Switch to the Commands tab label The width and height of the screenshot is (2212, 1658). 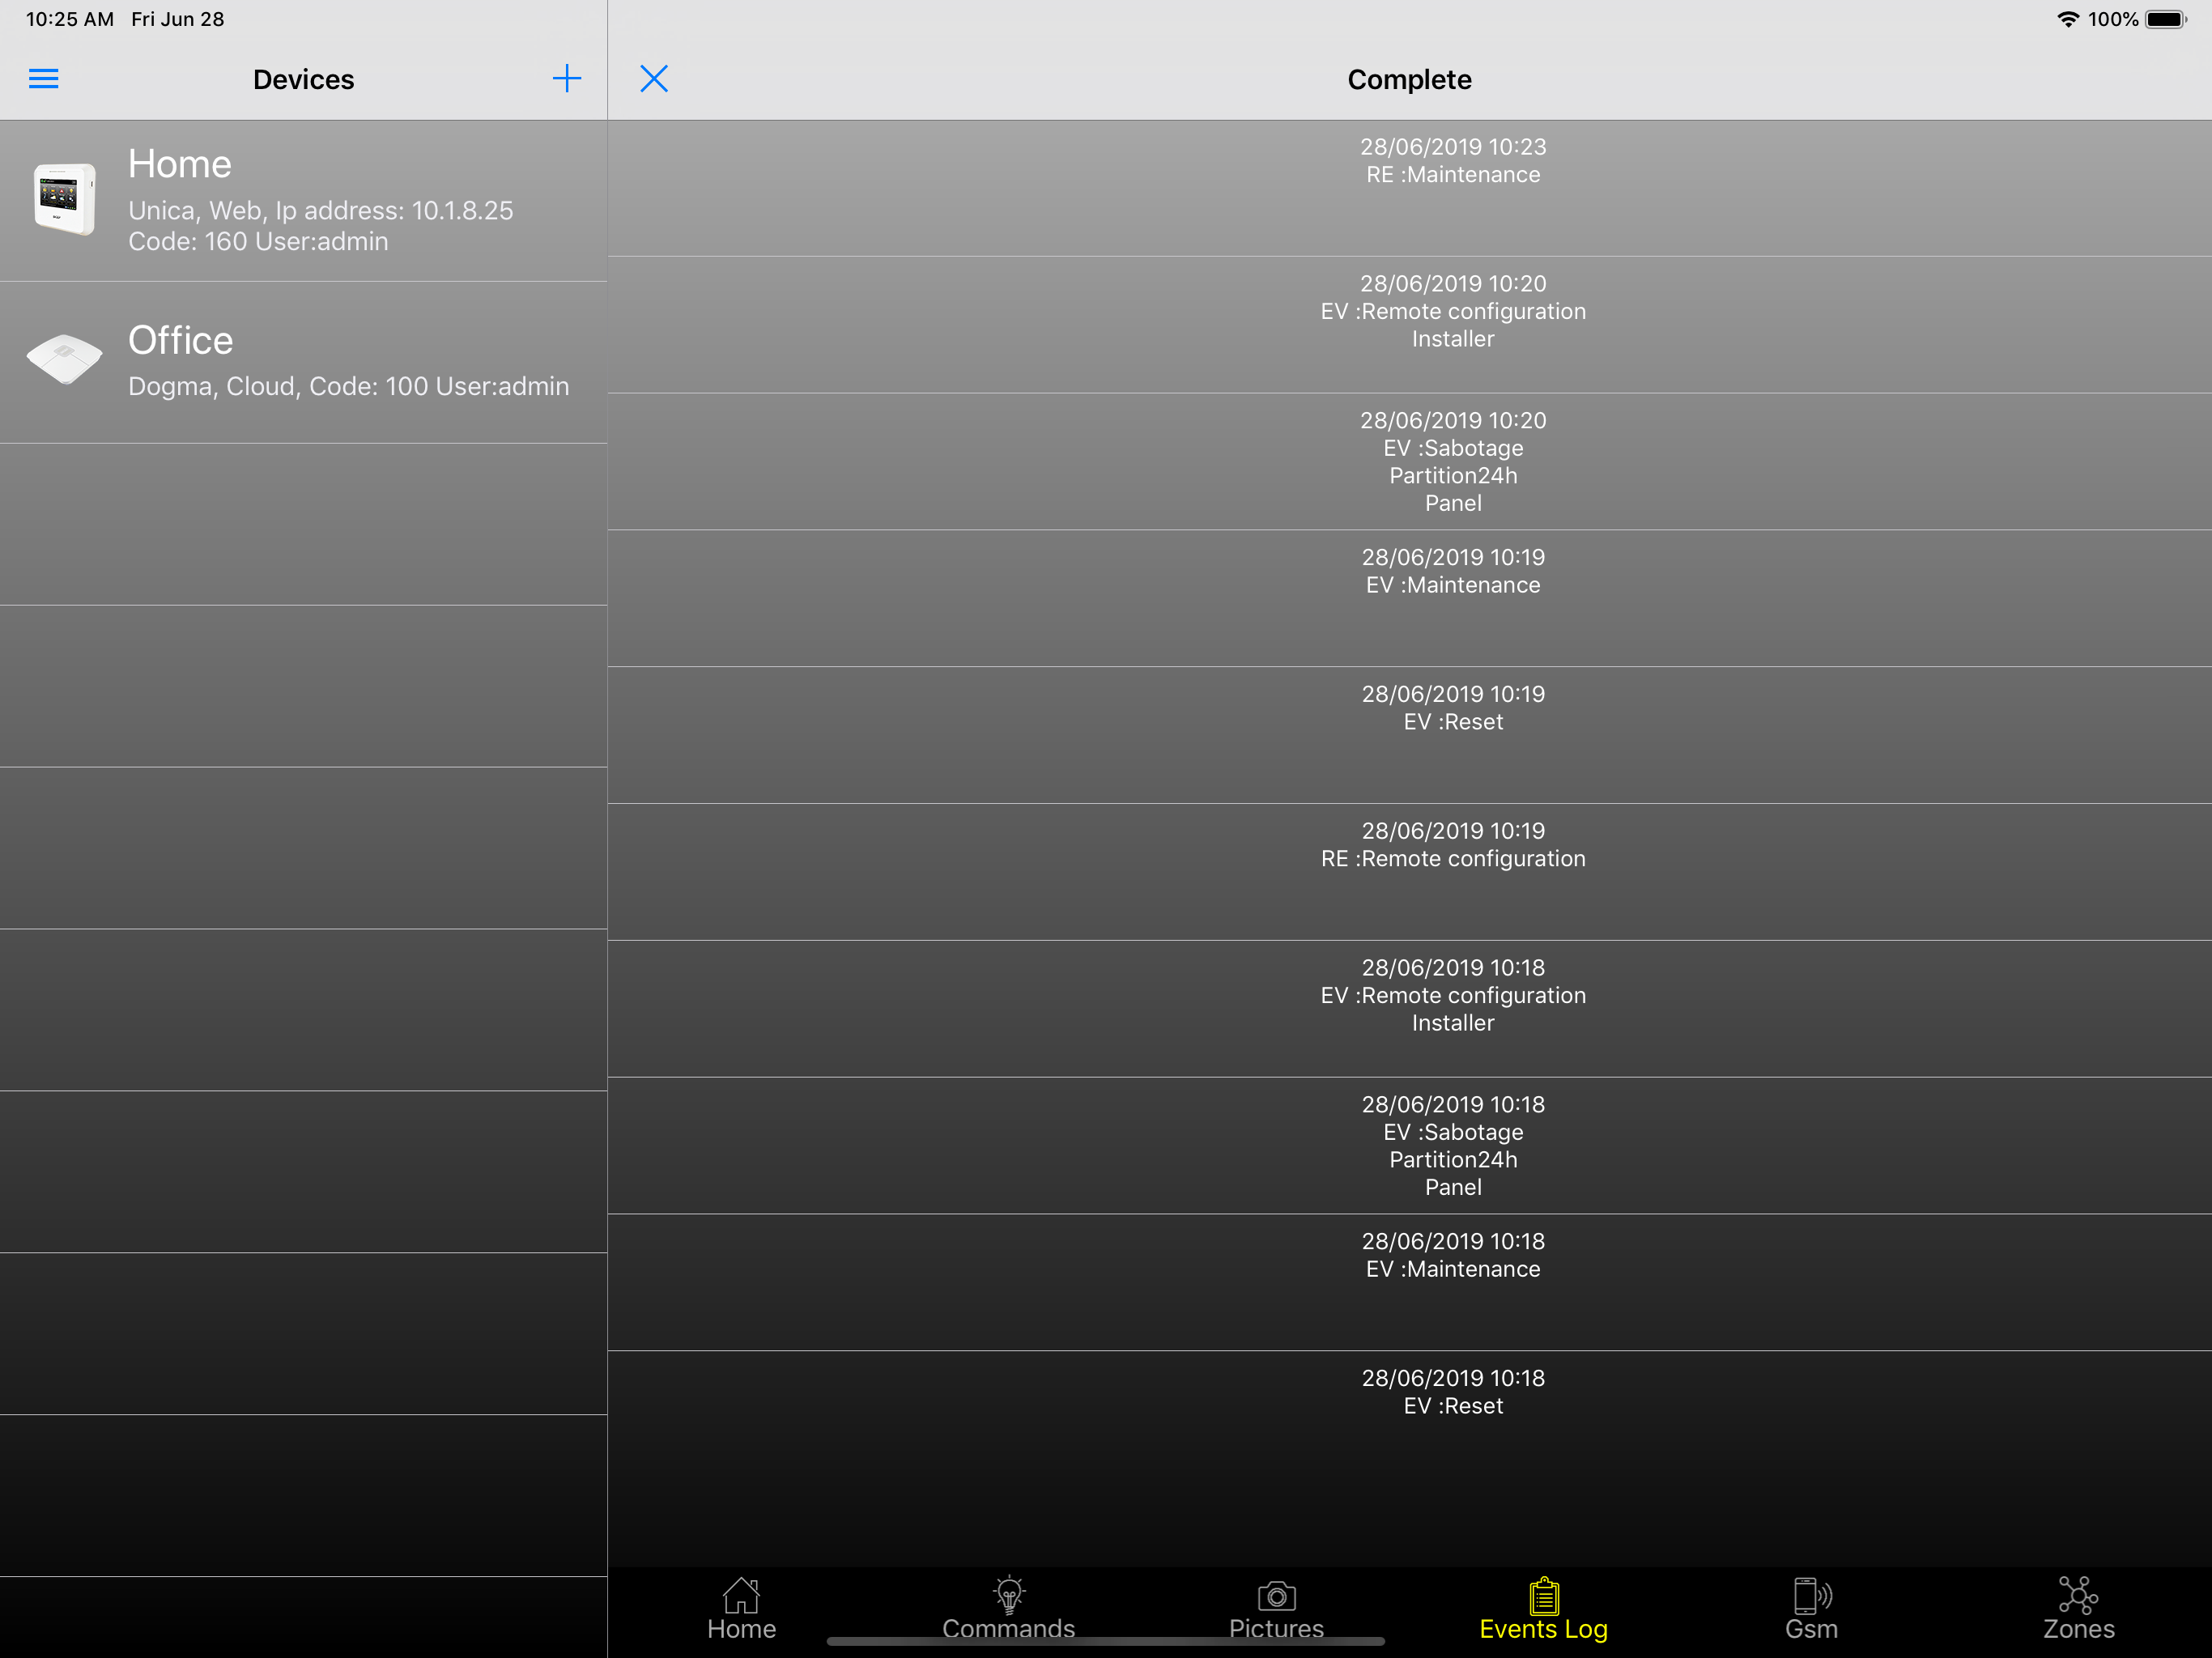(1009, 1629)
